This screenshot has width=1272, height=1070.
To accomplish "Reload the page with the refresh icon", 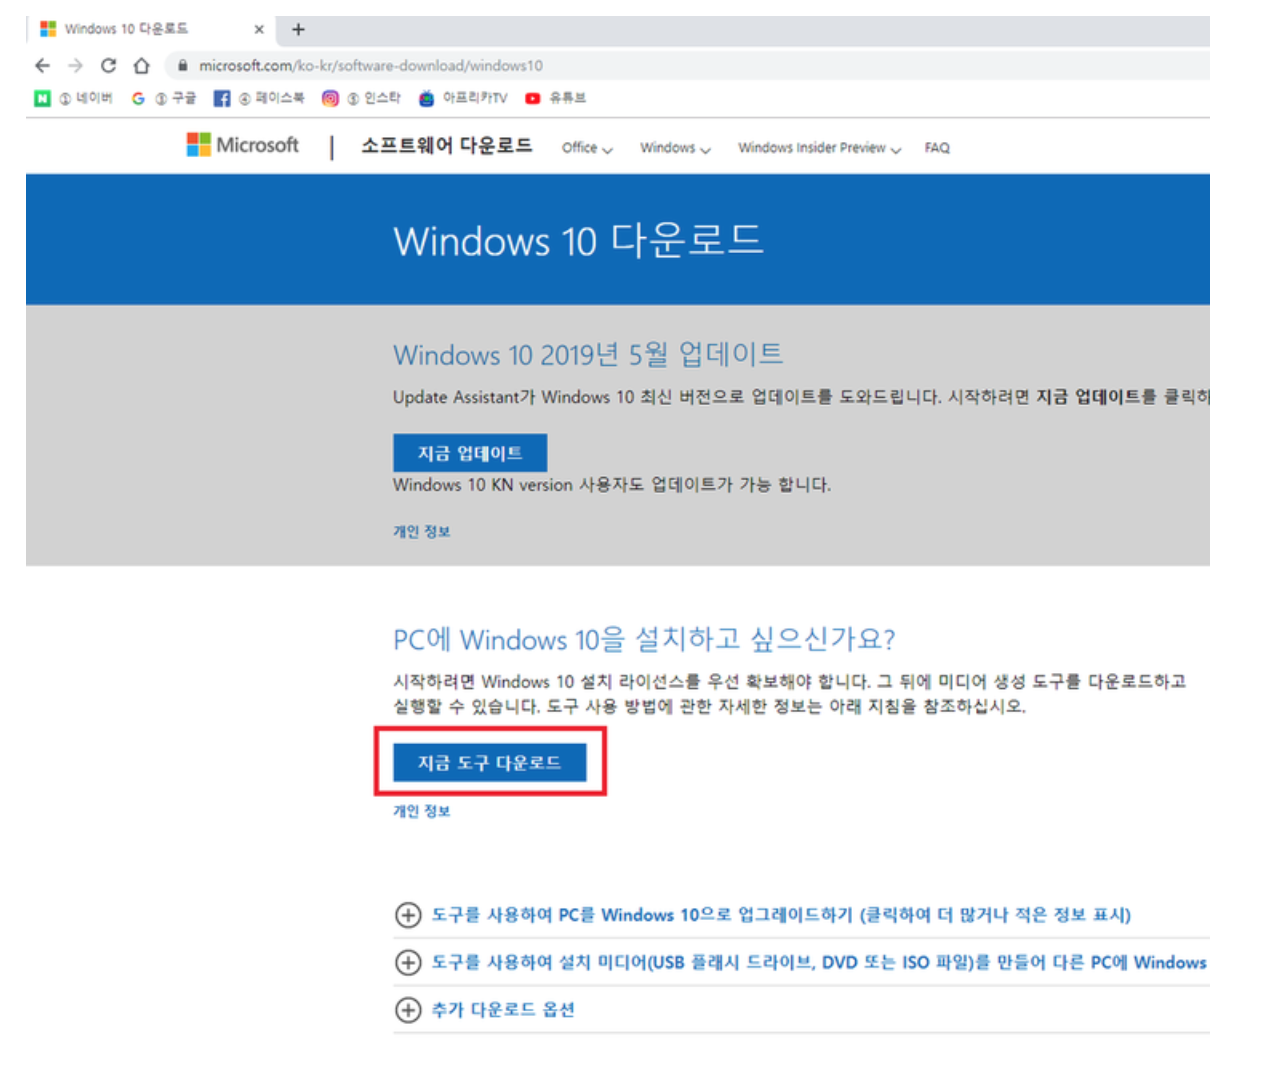I will click(x=108, y=66).
